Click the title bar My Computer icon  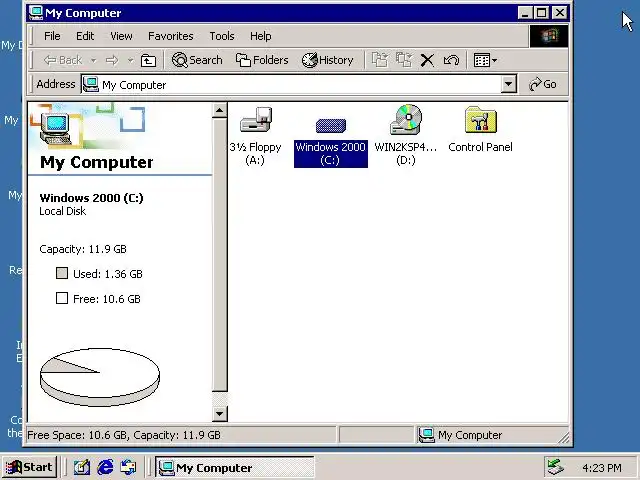click(x=36, y=13)
